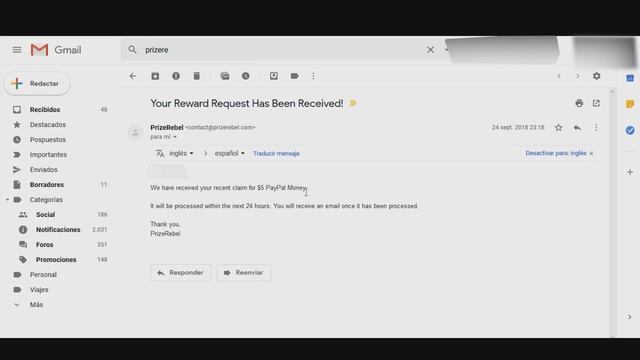The width and height of the screenshot is (640, 360).
Task: Open message more options beside reply arrow
Action: [x=596, y=128]
